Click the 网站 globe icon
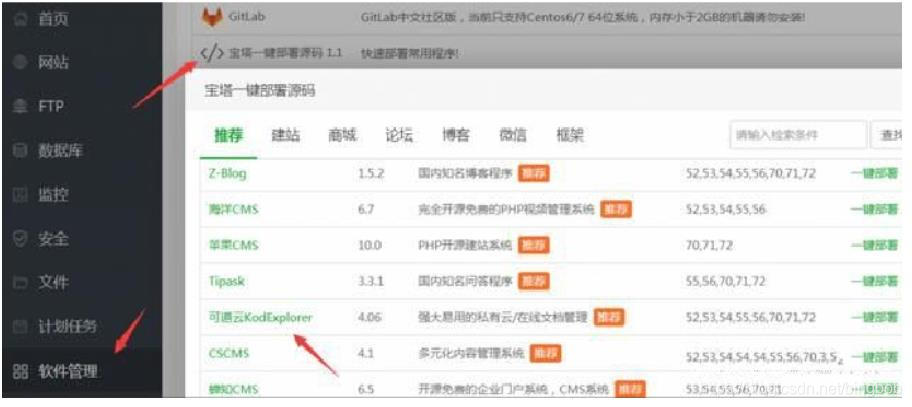The height and width of the screenshot is (407, 912). (20, 62)
